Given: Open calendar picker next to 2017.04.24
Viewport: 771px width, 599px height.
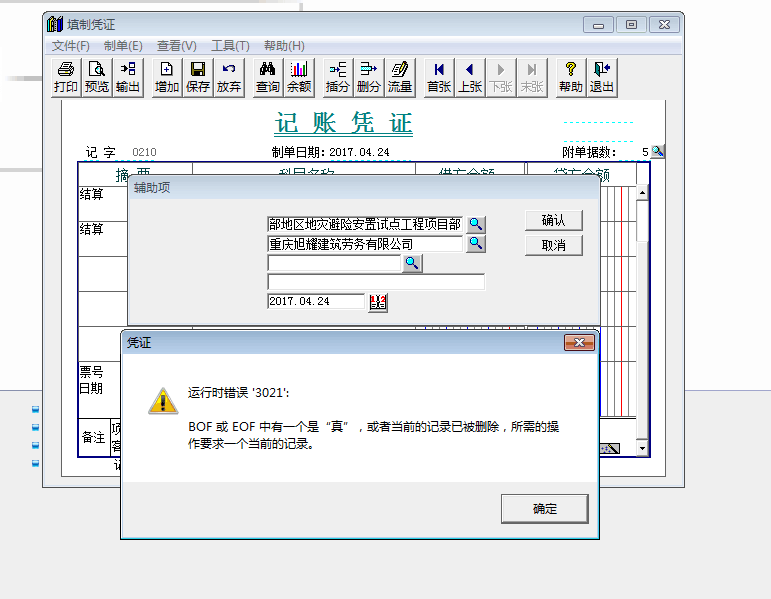Looking at the screenshot, I should (378, 302).
